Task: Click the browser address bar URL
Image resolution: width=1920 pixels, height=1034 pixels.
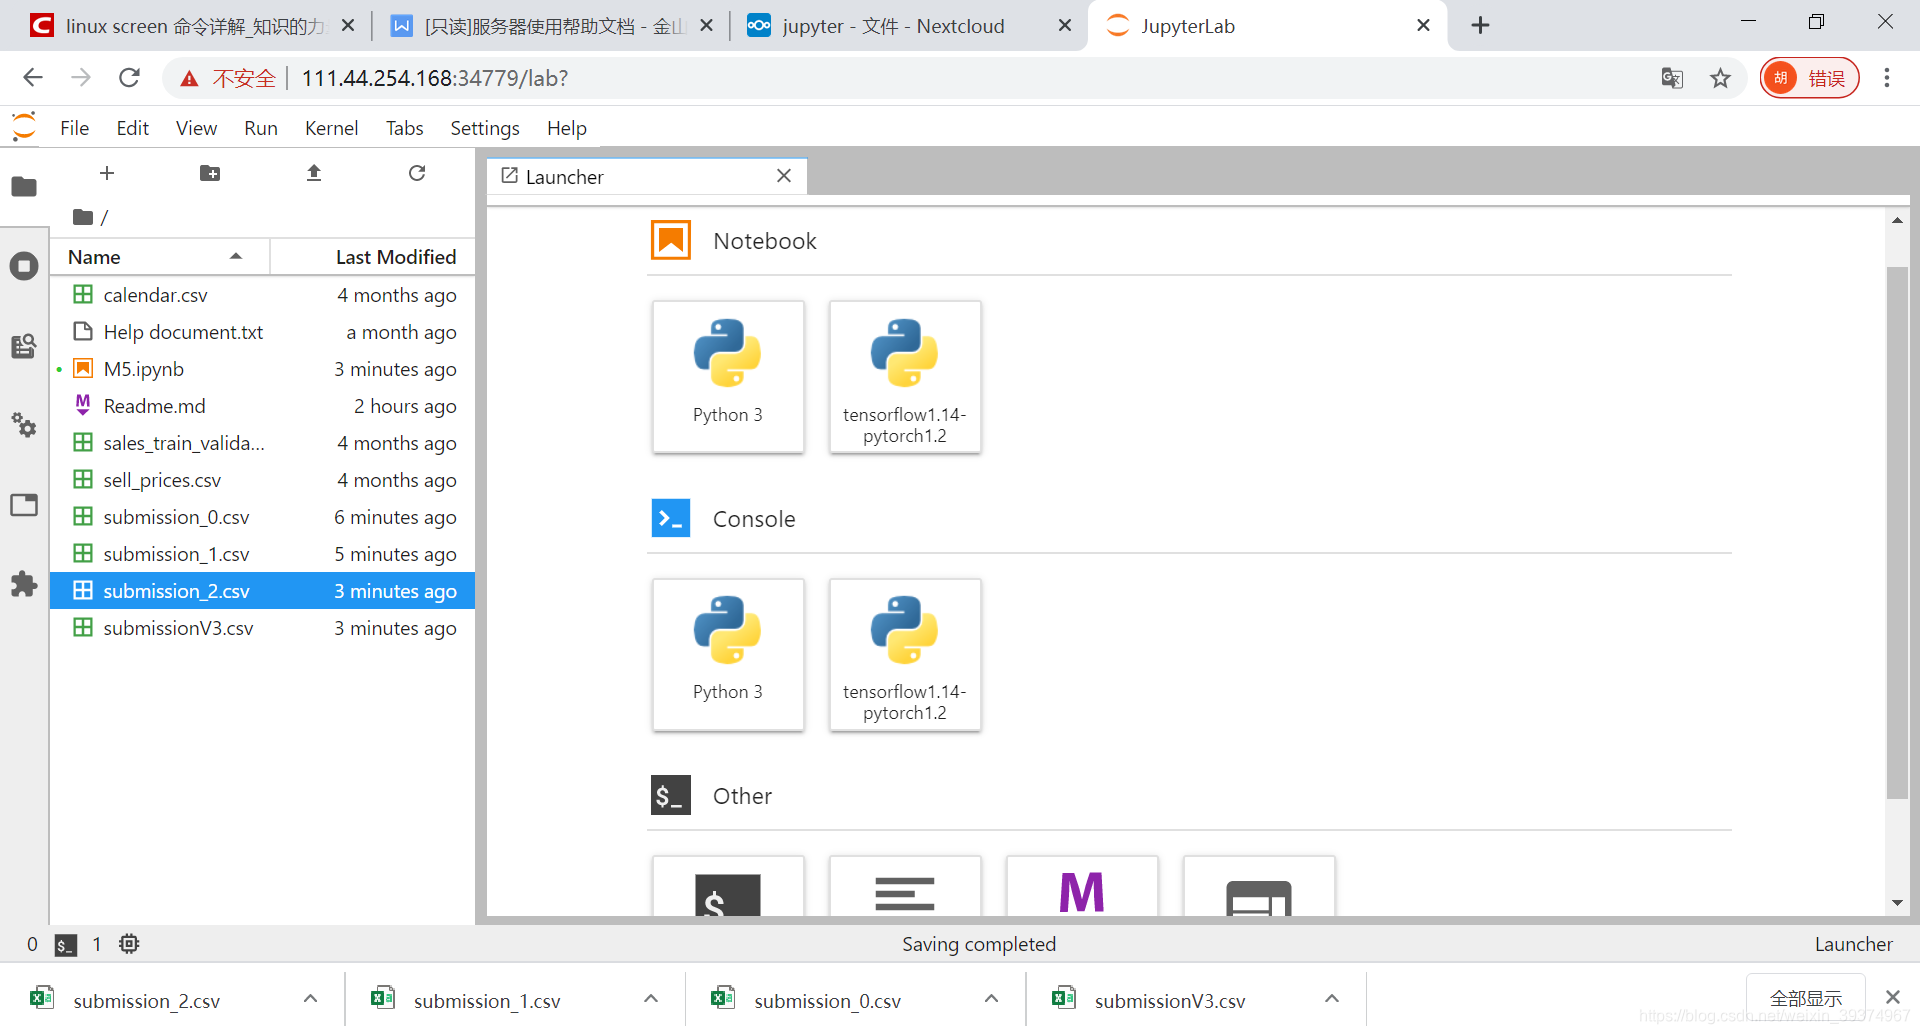Action: 435,78
